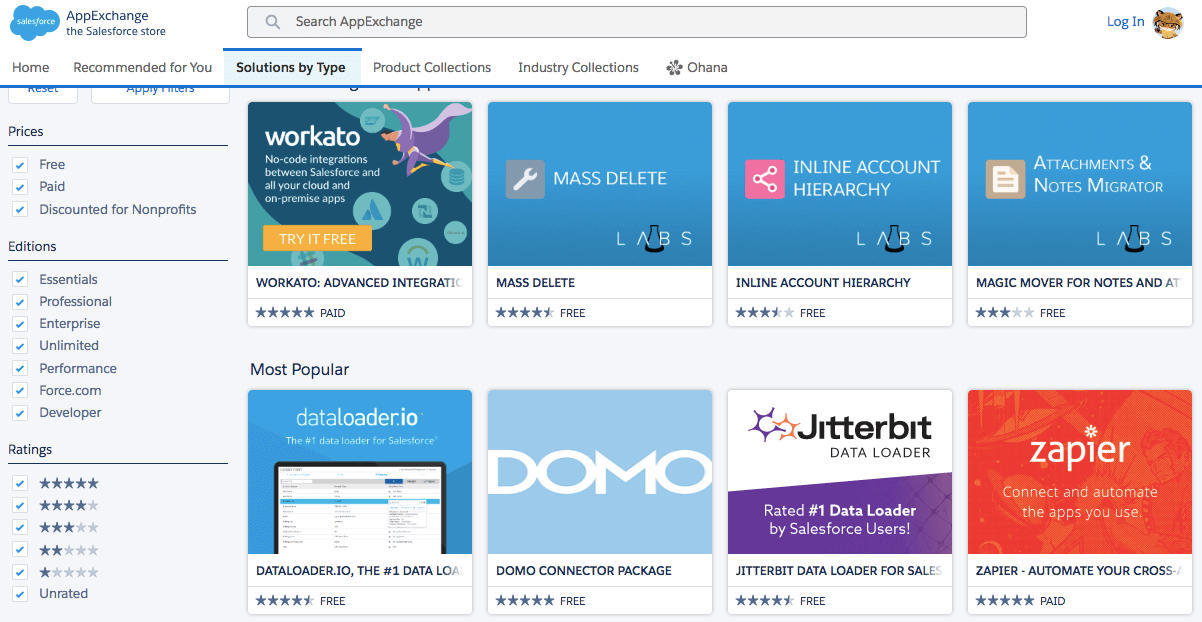
Task: Uncheck the Enterprise edition filter
Action: tap(19, 324)
